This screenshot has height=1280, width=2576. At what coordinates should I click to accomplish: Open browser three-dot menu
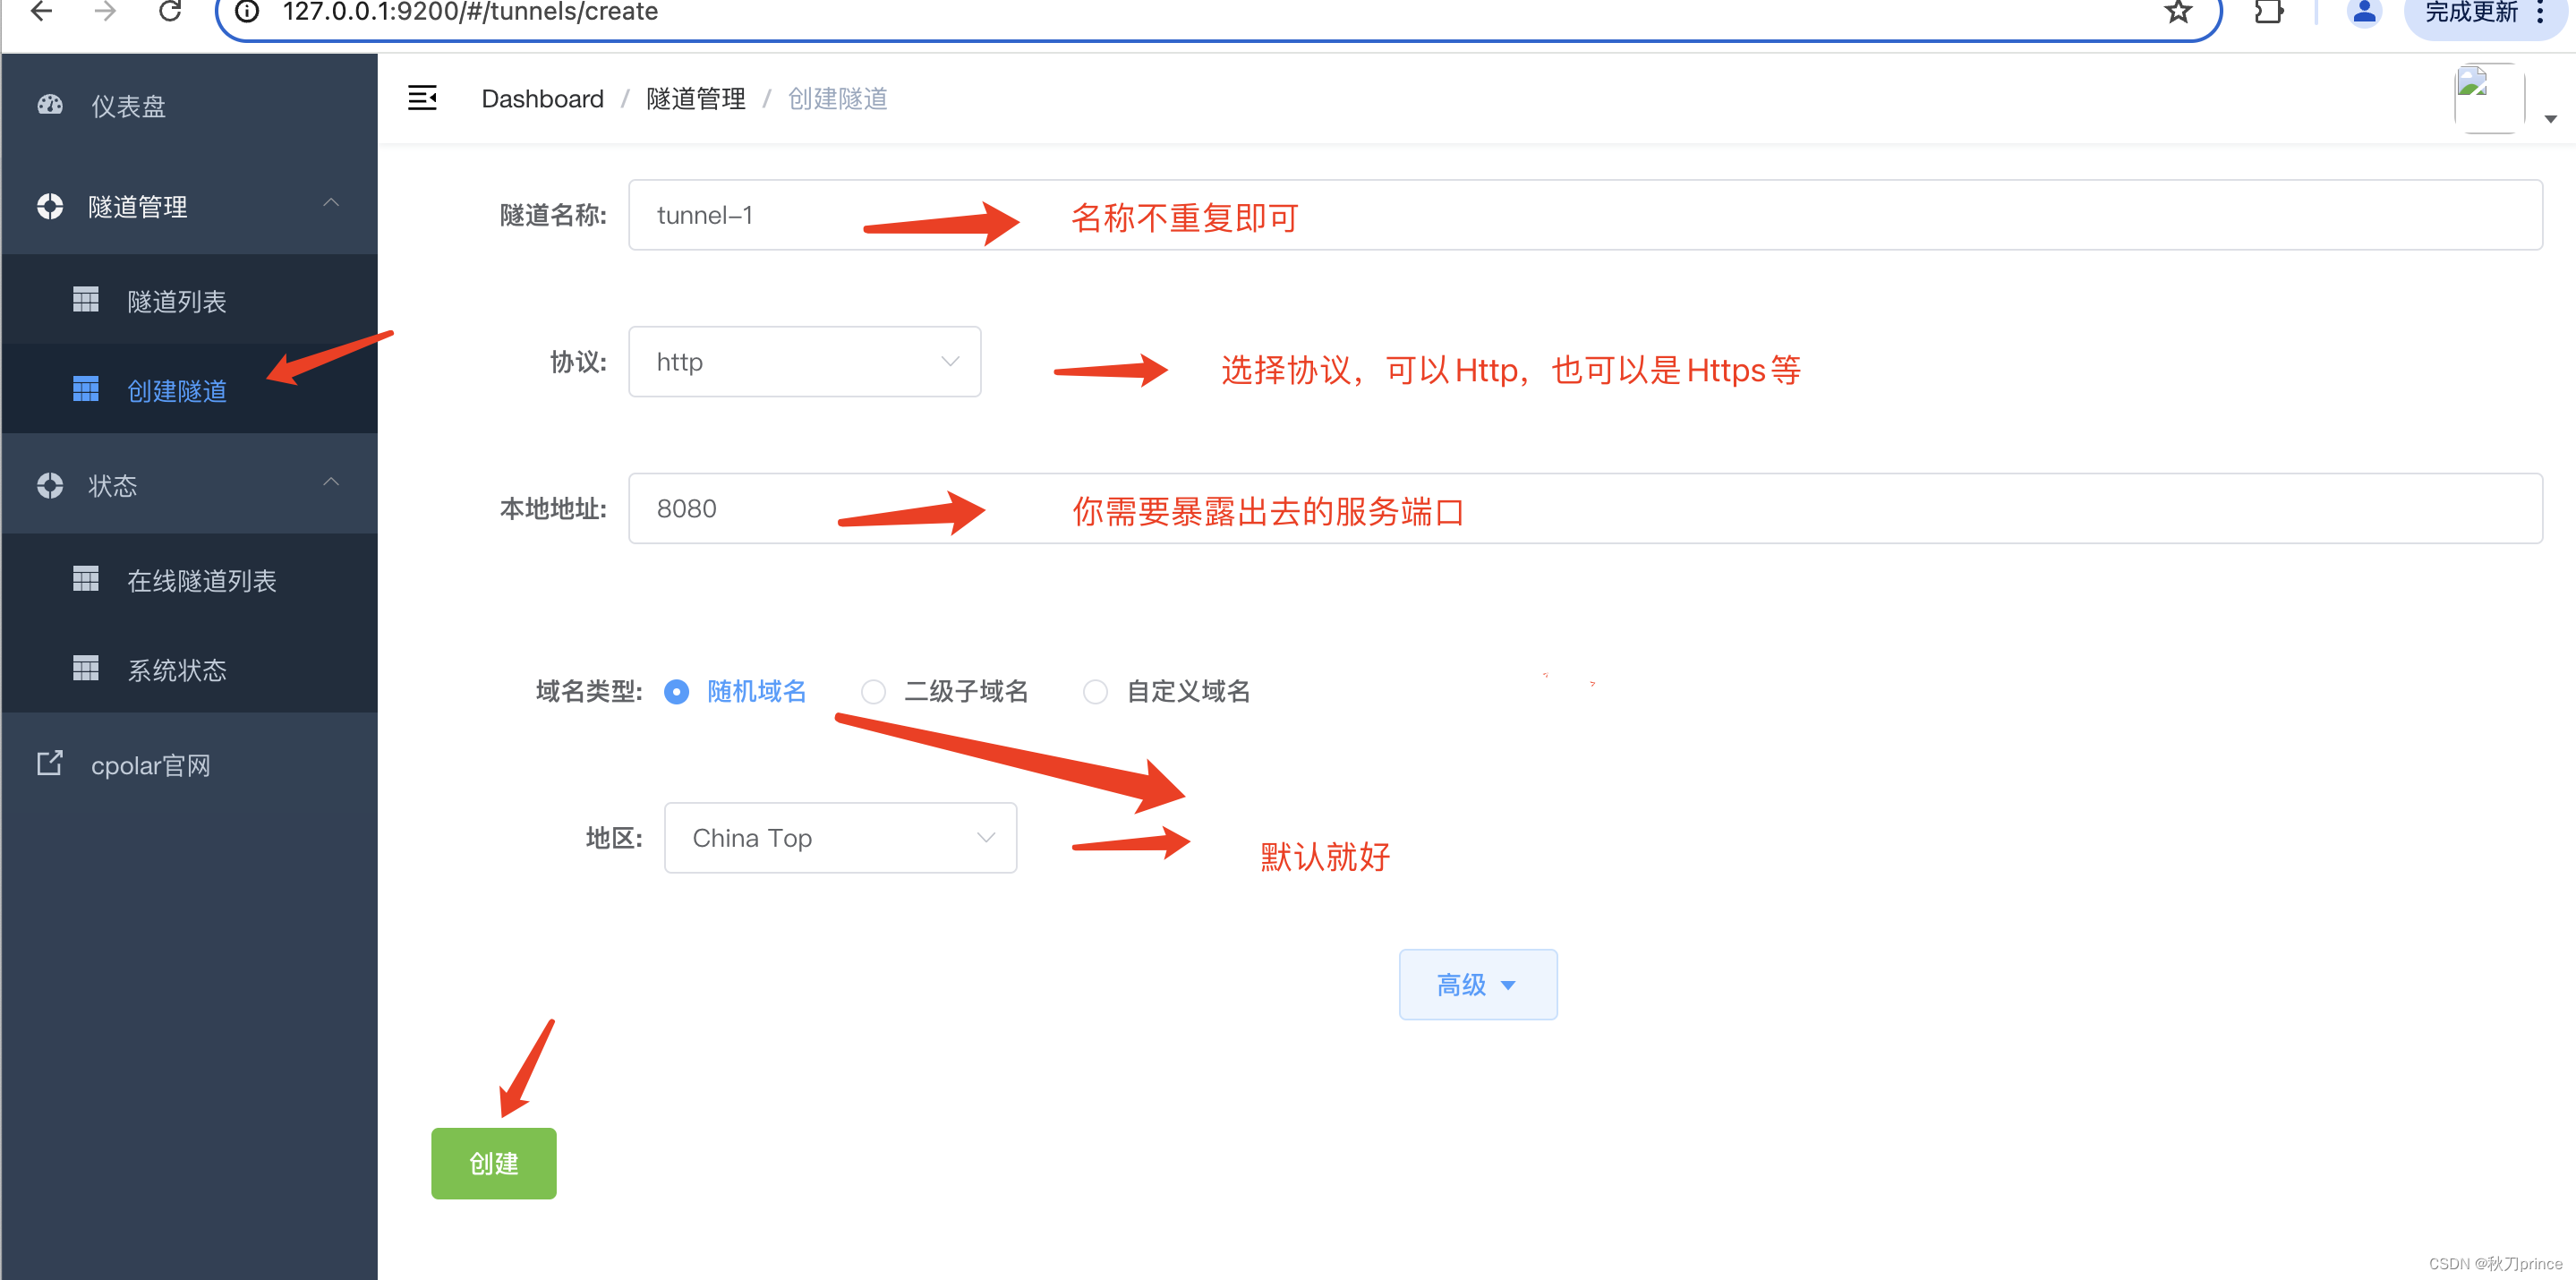[x=2540, y=12]
